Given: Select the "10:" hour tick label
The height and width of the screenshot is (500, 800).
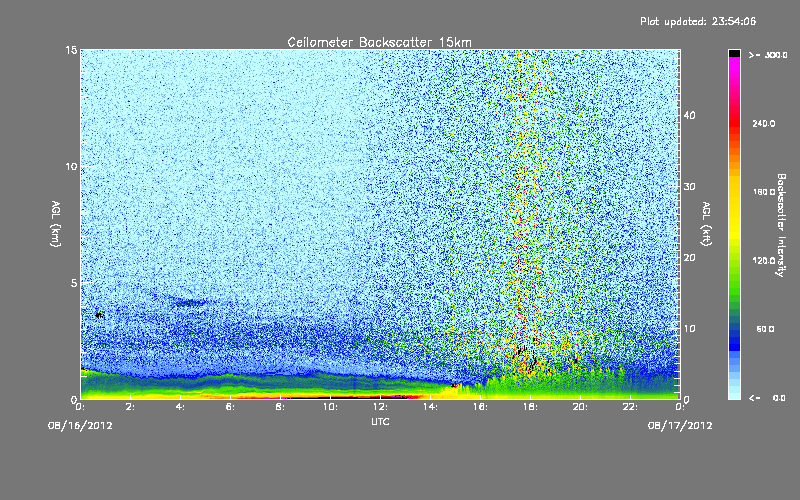Looking at the screenshot, I should coord(330,407).
